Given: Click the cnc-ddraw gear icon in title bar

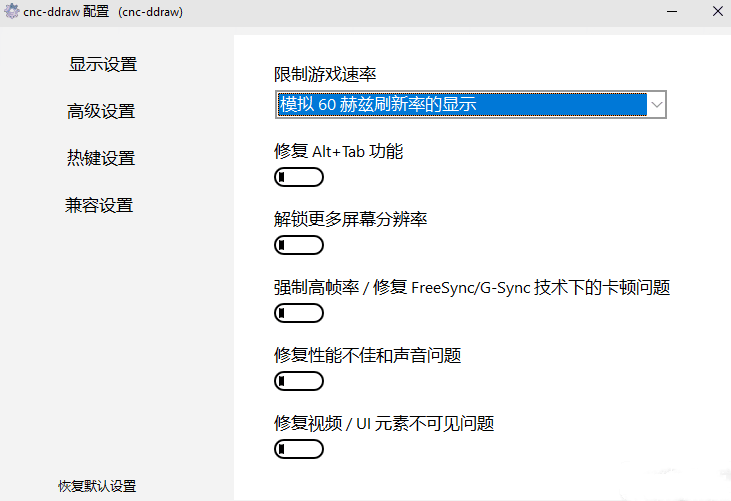Looking at the screenshot, I should [12, 12].
